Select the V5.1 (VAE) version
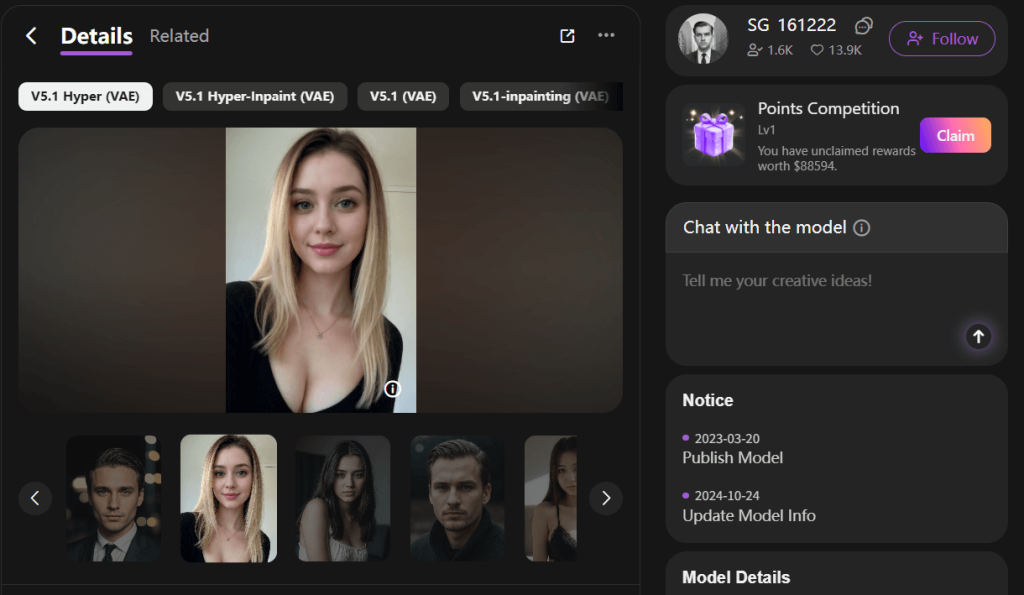The height and width of the screenshot is (595, 1024). [x=403, y=97]
